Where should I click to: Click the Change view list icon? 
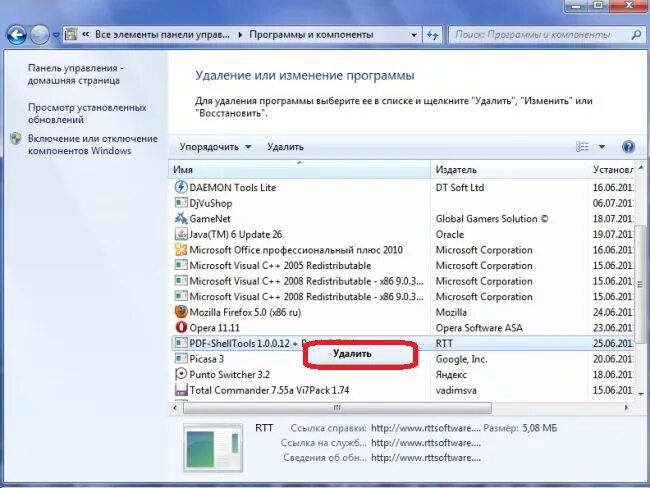(x=582, y=147)
